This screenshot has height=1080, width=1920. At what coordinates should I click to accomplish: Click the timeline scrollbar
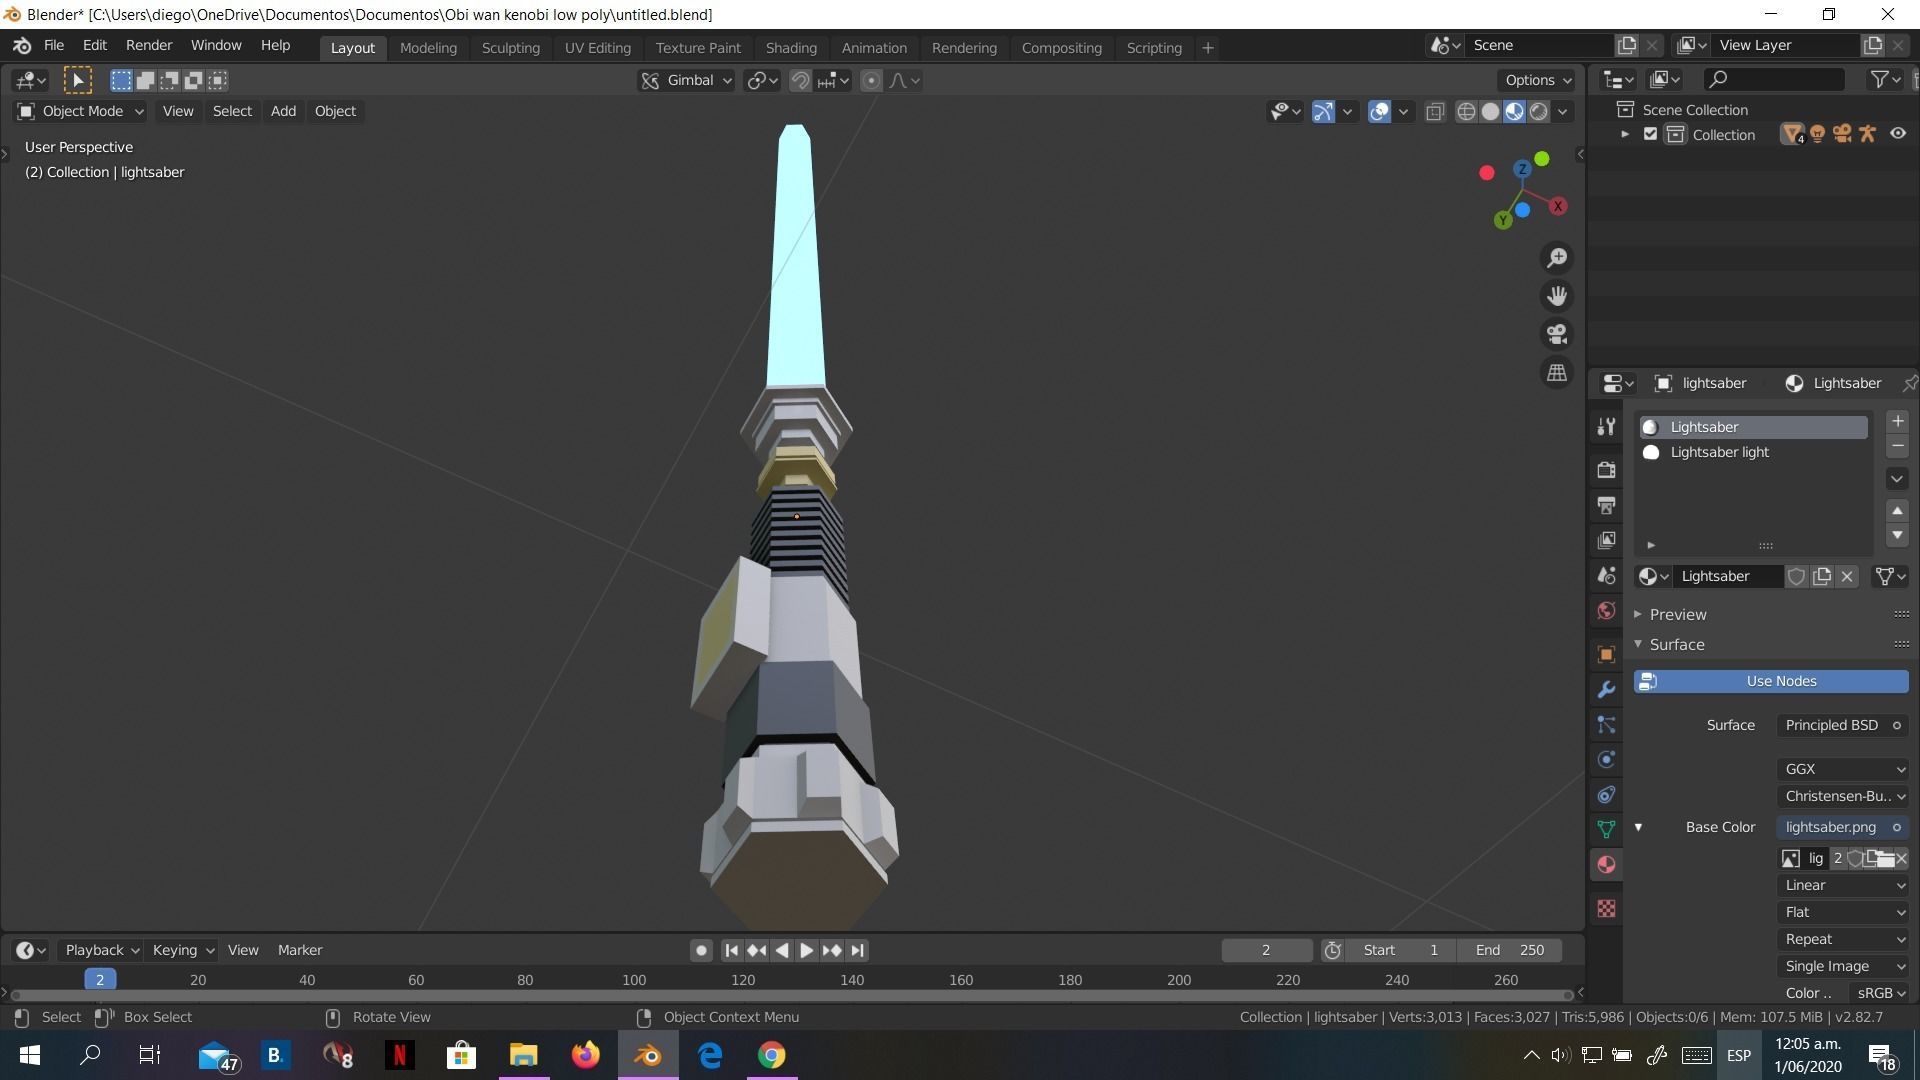[790, 995]
